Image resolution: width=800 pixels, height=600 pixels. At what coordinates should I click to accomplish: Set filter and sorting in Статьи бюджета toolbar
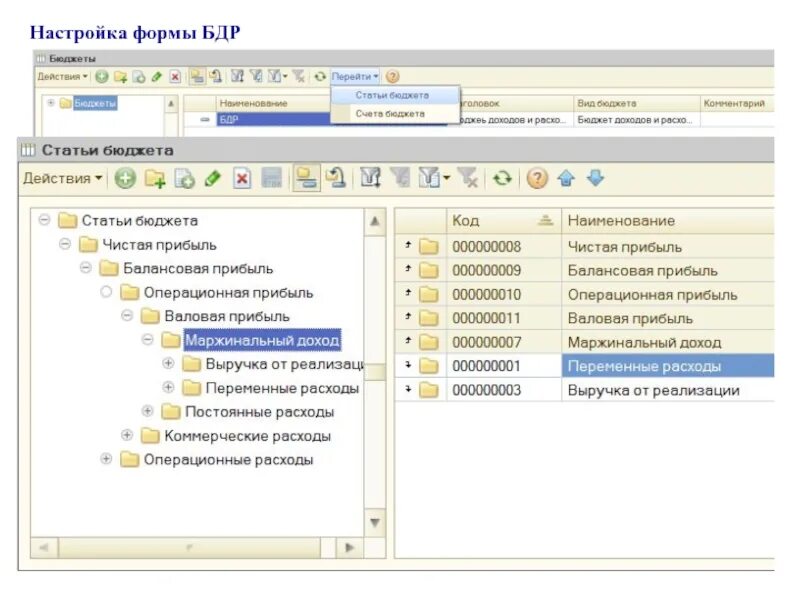coord(370,178)
